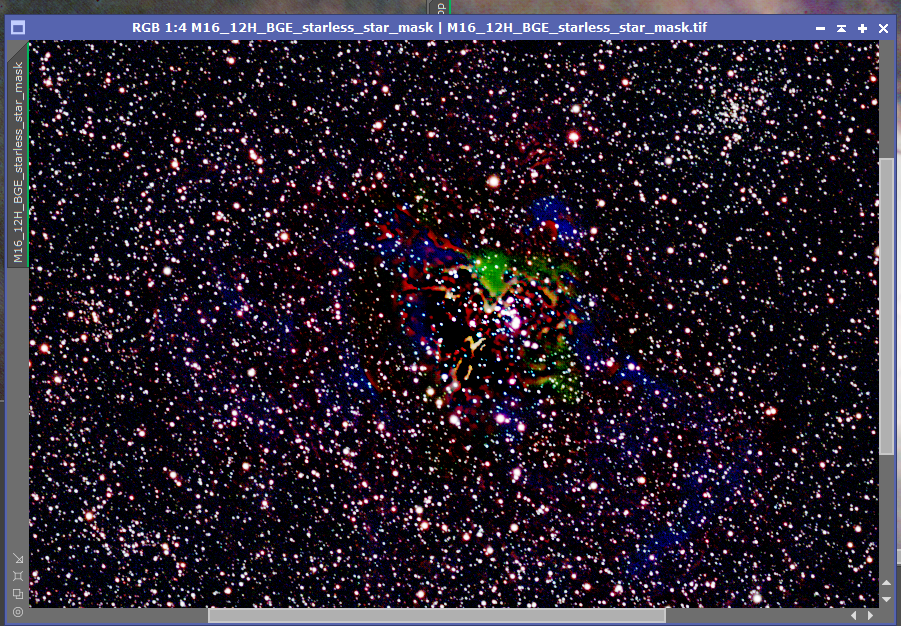The width and height of the screenshot is (901, 626).
Task: Click the vertical scrollbar thumb
Action: 887,305
